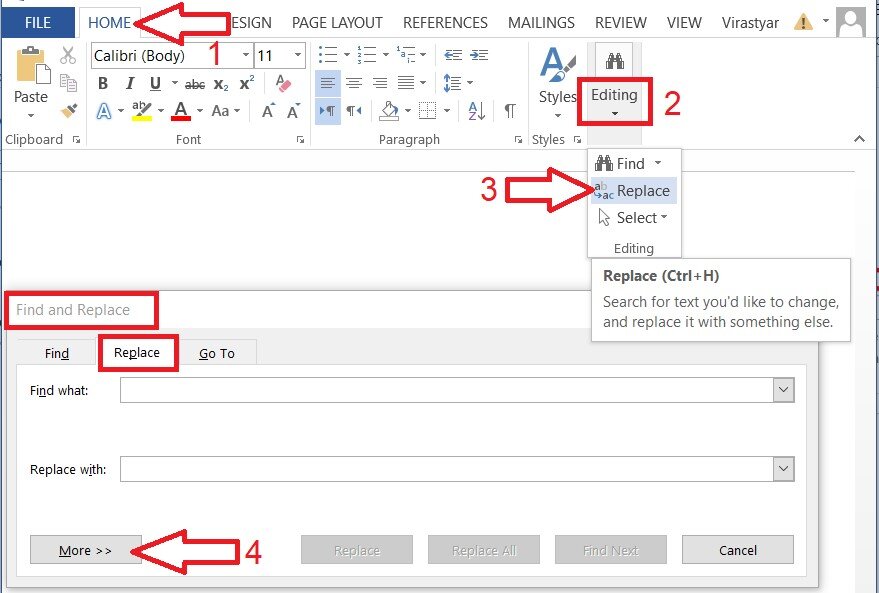Click the Replace option in Editing menu

coord(642,191)
